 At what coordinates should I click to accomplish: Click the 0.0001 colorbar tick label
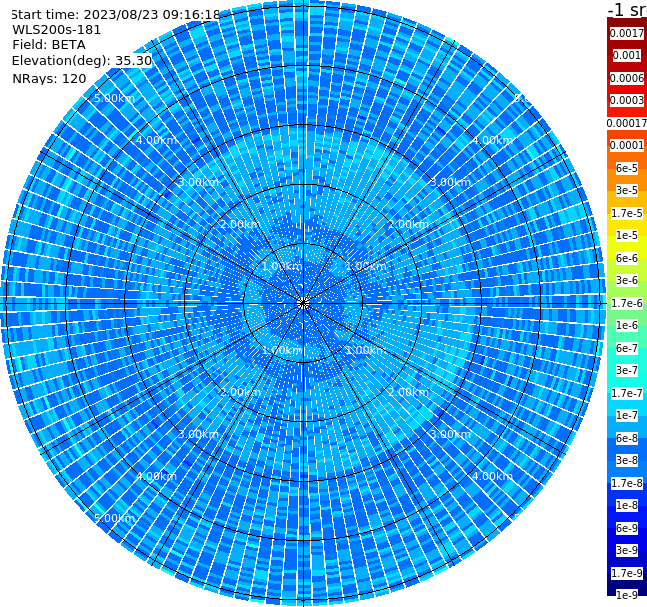tap(627, 145)
